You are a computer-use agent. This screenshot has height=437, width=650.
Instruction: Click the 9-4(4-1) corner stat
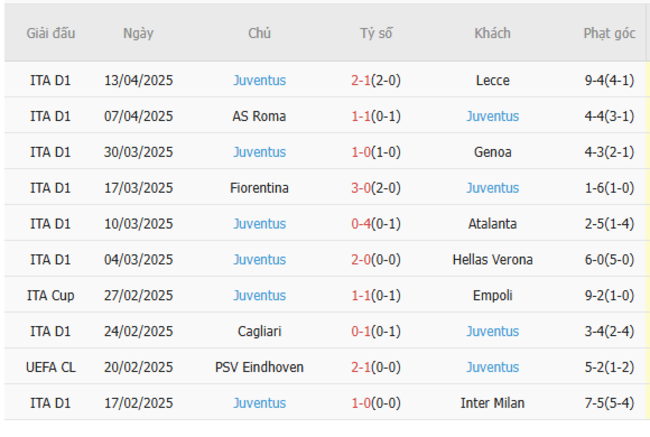click(x=609, y=80)
